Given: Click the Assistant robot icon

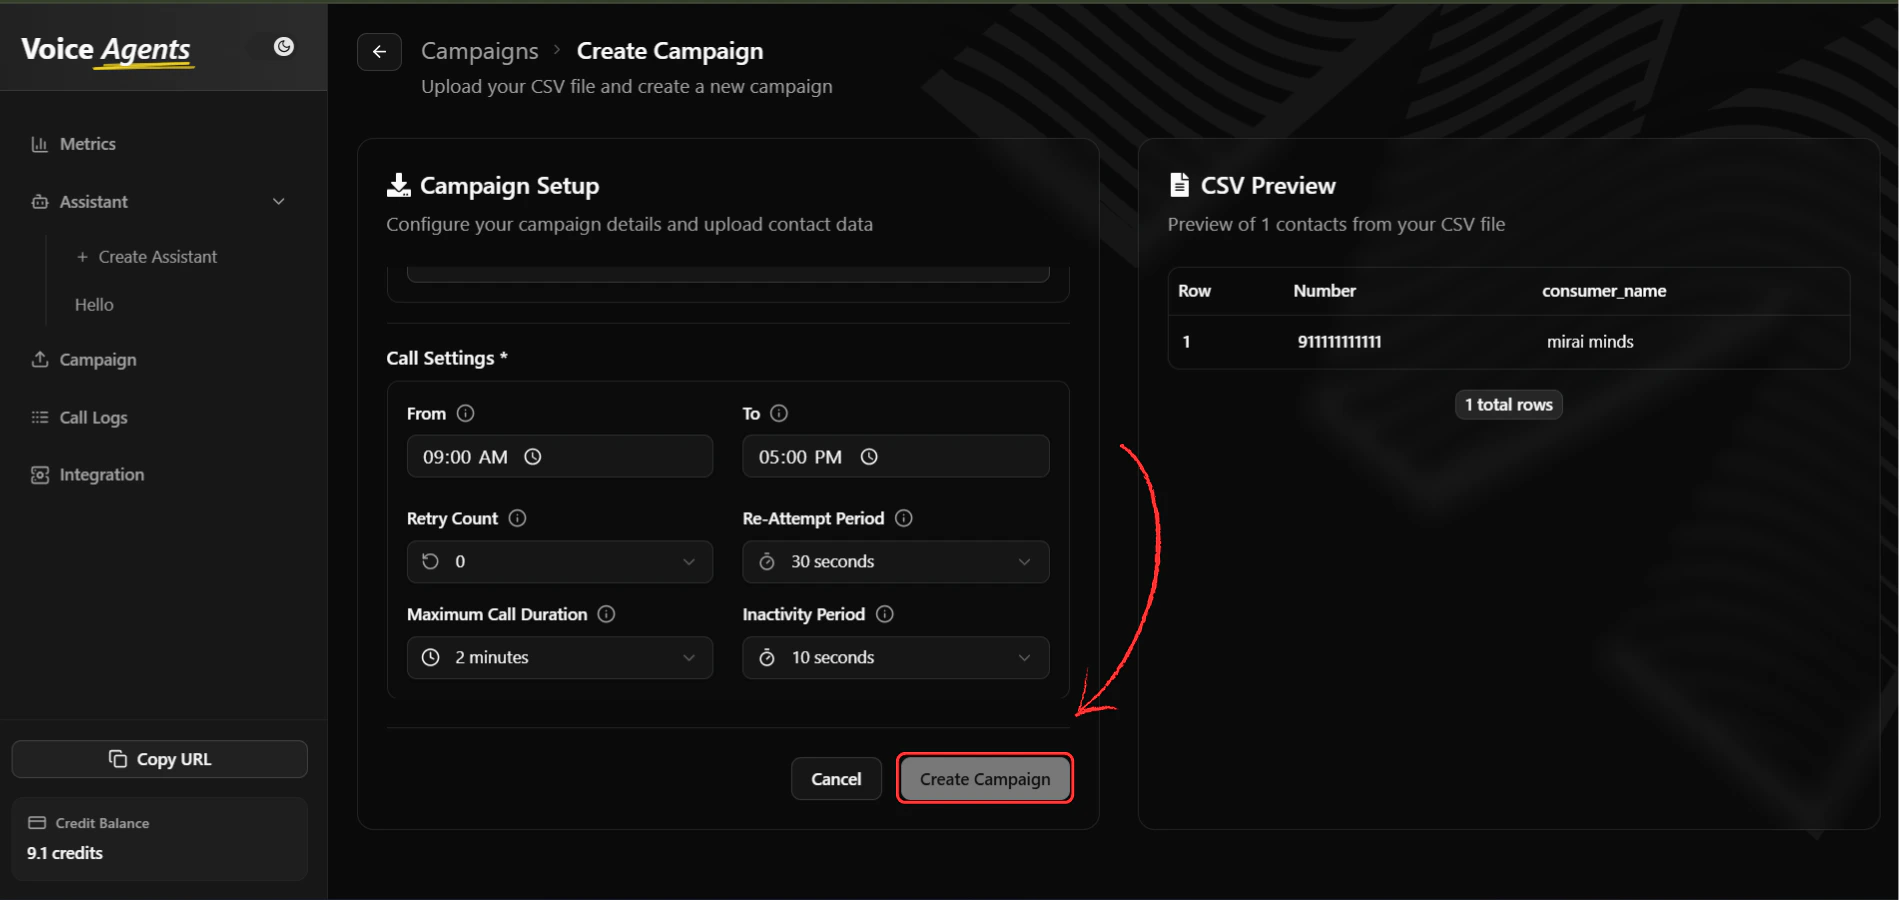Looking at the screenshot, I should point(39,201).
